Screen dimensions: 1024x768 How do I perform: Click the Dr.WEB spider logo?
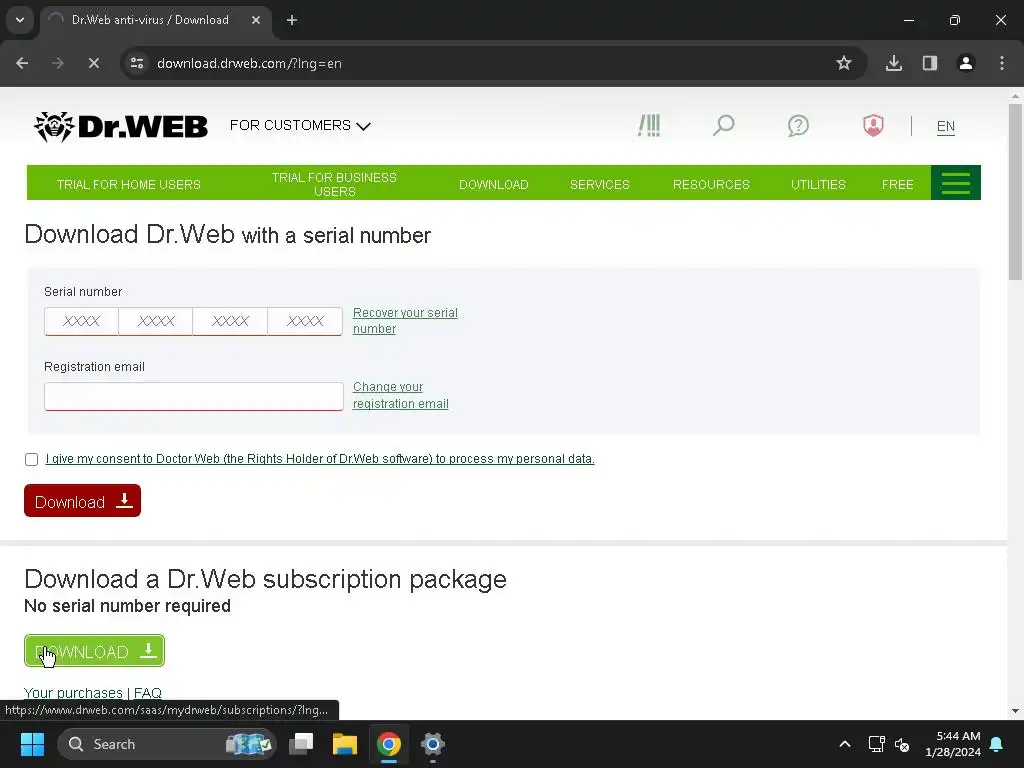[120, 126]
